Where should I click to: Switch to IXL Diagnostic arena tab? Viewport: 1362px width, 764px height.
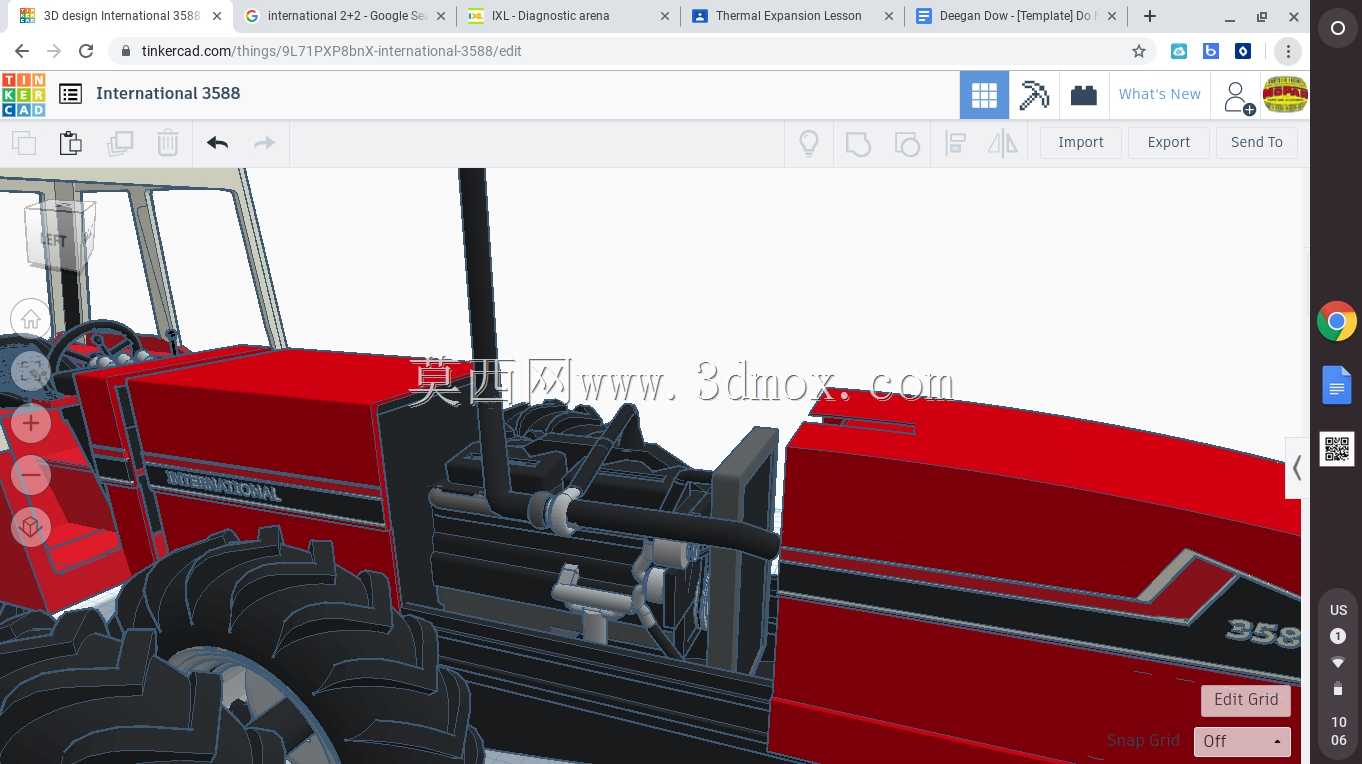click(568, 16)
